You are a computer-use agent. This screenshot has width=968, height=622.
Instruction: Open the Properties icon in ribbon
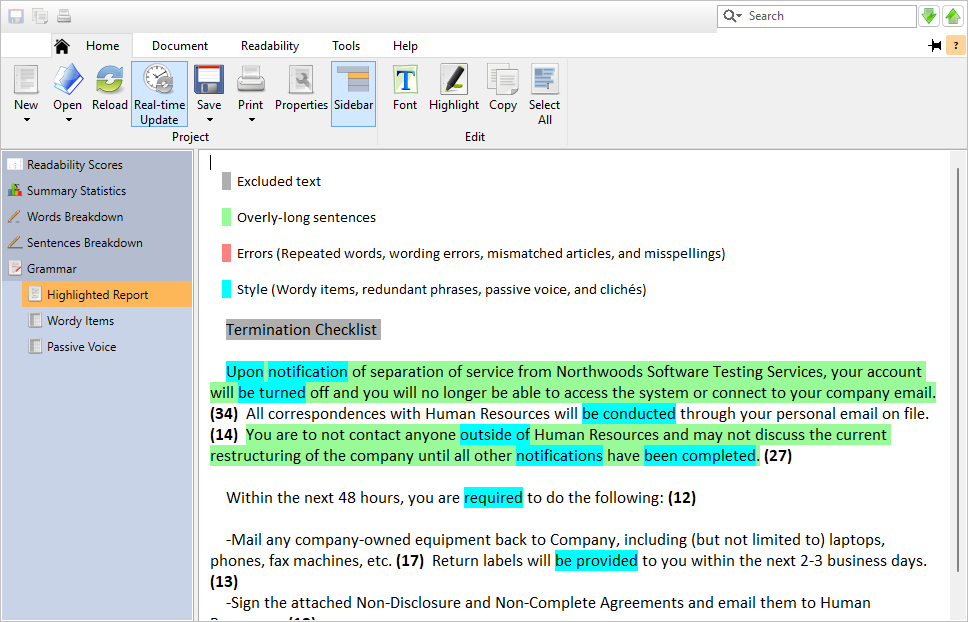[x=301, y=80]
